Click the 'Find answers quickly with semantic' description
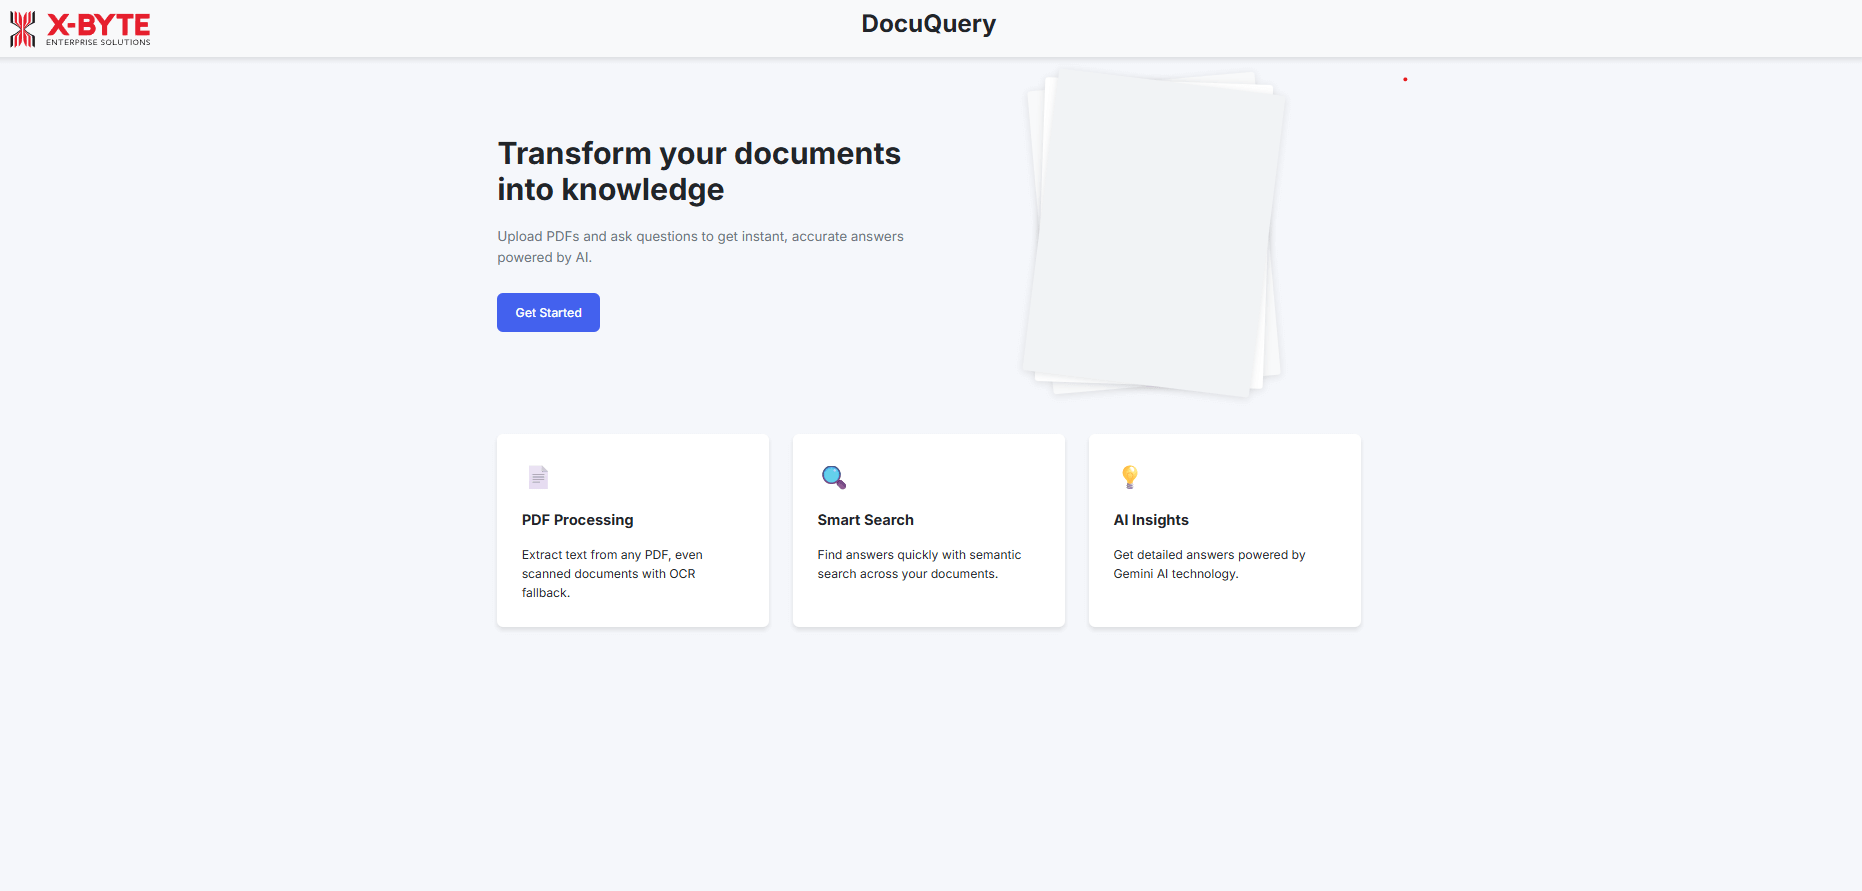 (x=919, y=564)
